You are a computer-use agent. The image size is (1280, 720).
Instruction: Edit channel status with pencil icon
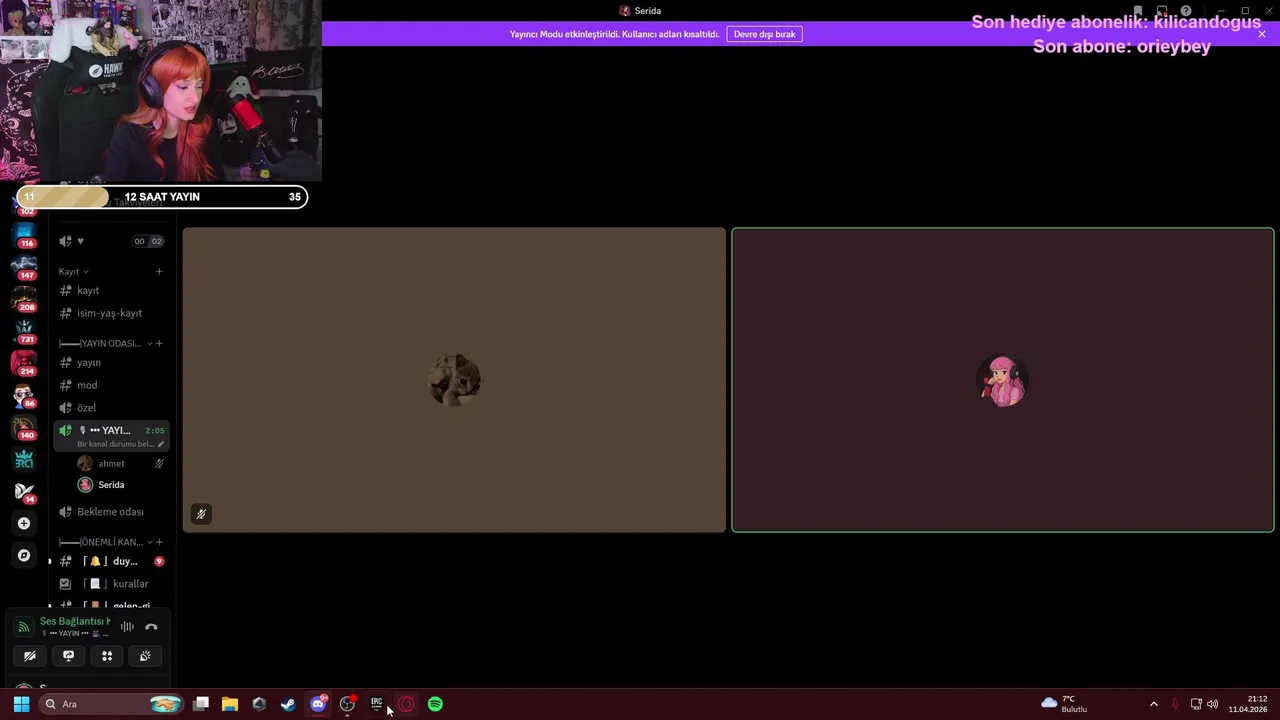pos(161,444)
